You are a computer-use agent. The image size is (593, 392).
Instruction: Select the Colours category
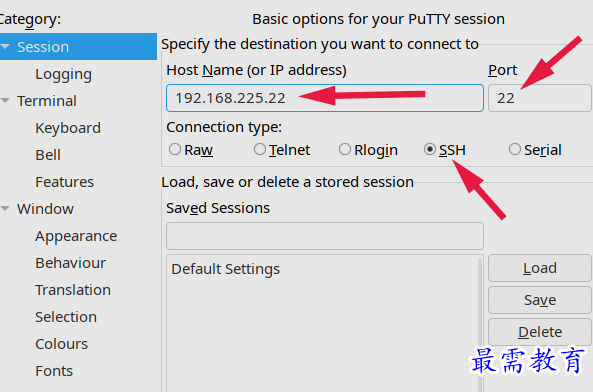(62, 344)
